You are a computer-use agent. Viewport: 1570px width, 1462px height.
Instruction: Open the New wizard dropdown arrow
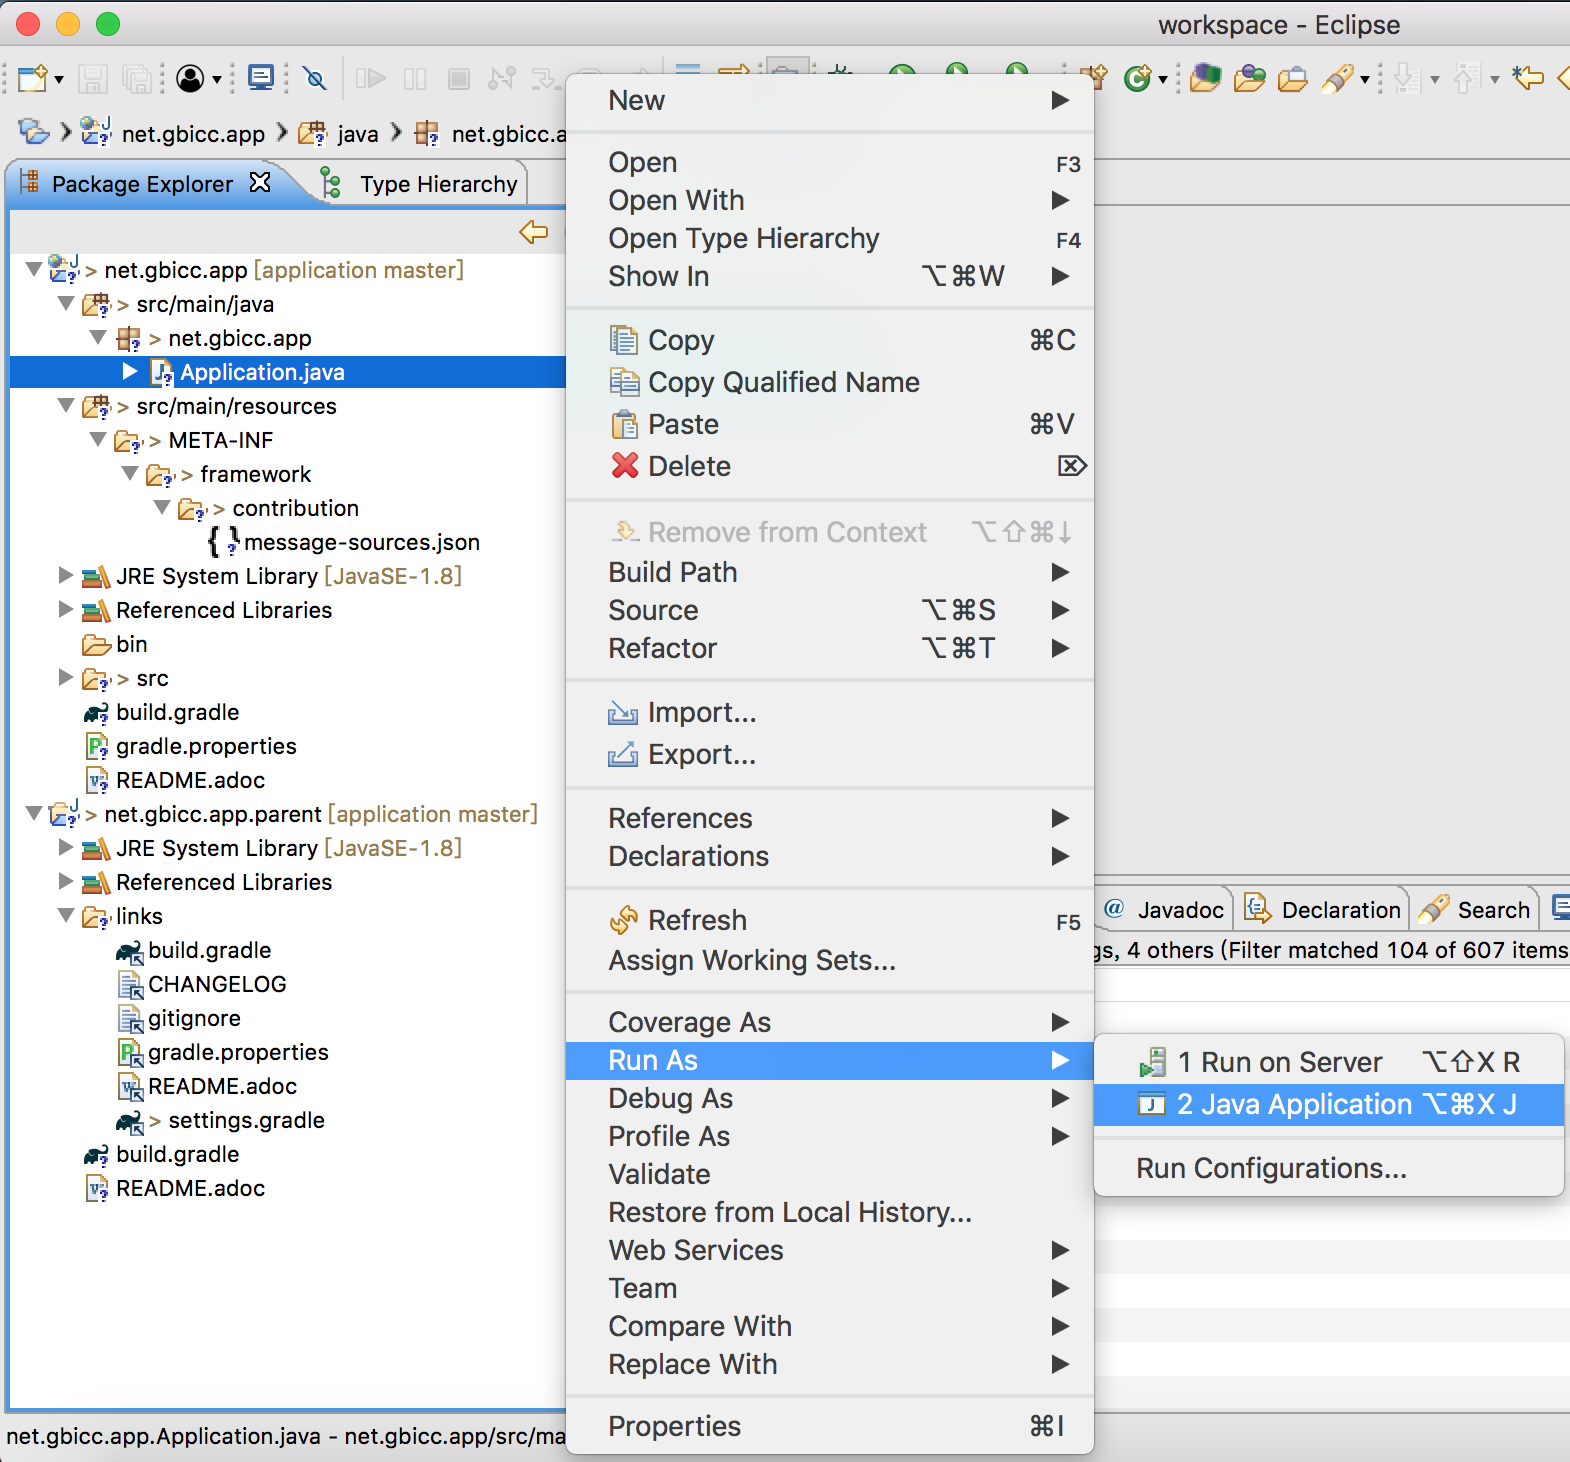click(59, 80)
